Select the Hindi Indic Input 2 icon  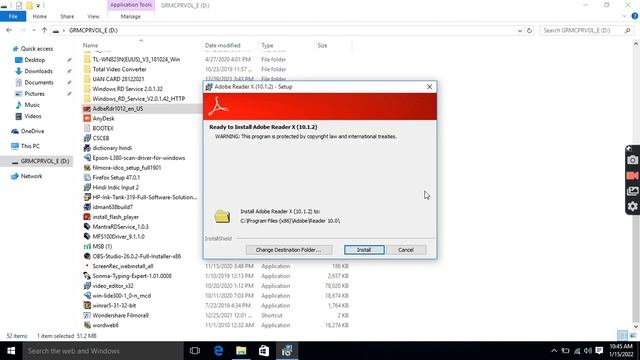coord(87,187)
